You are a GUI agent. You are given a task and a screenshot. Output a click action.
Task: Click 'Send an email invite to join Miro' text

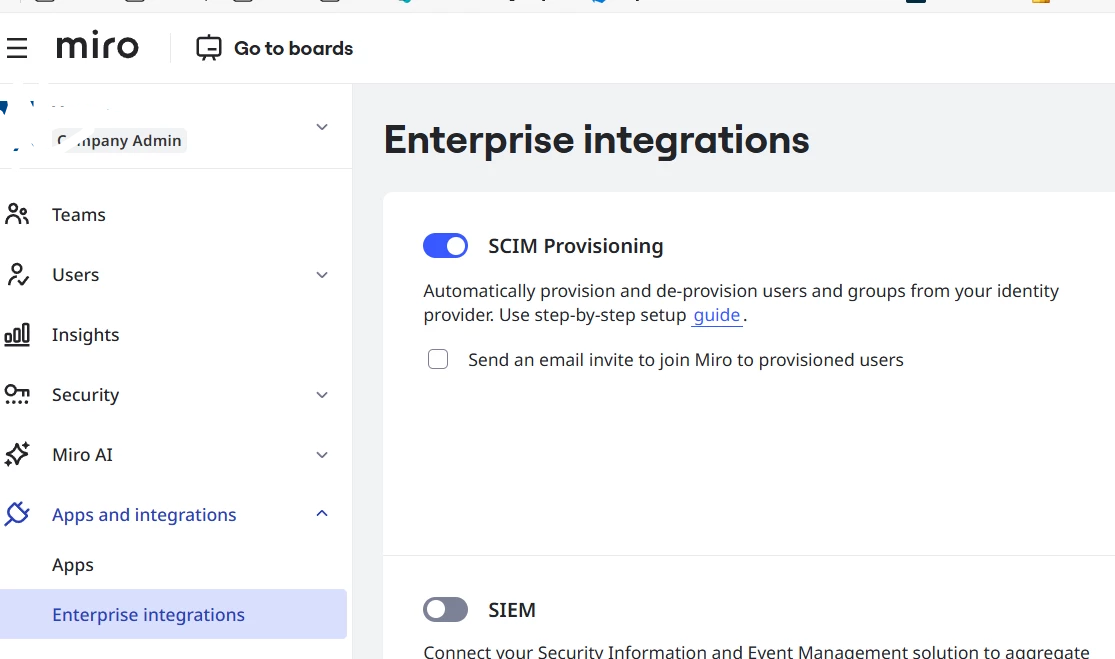pyautogui.click(x=599, y=360)
